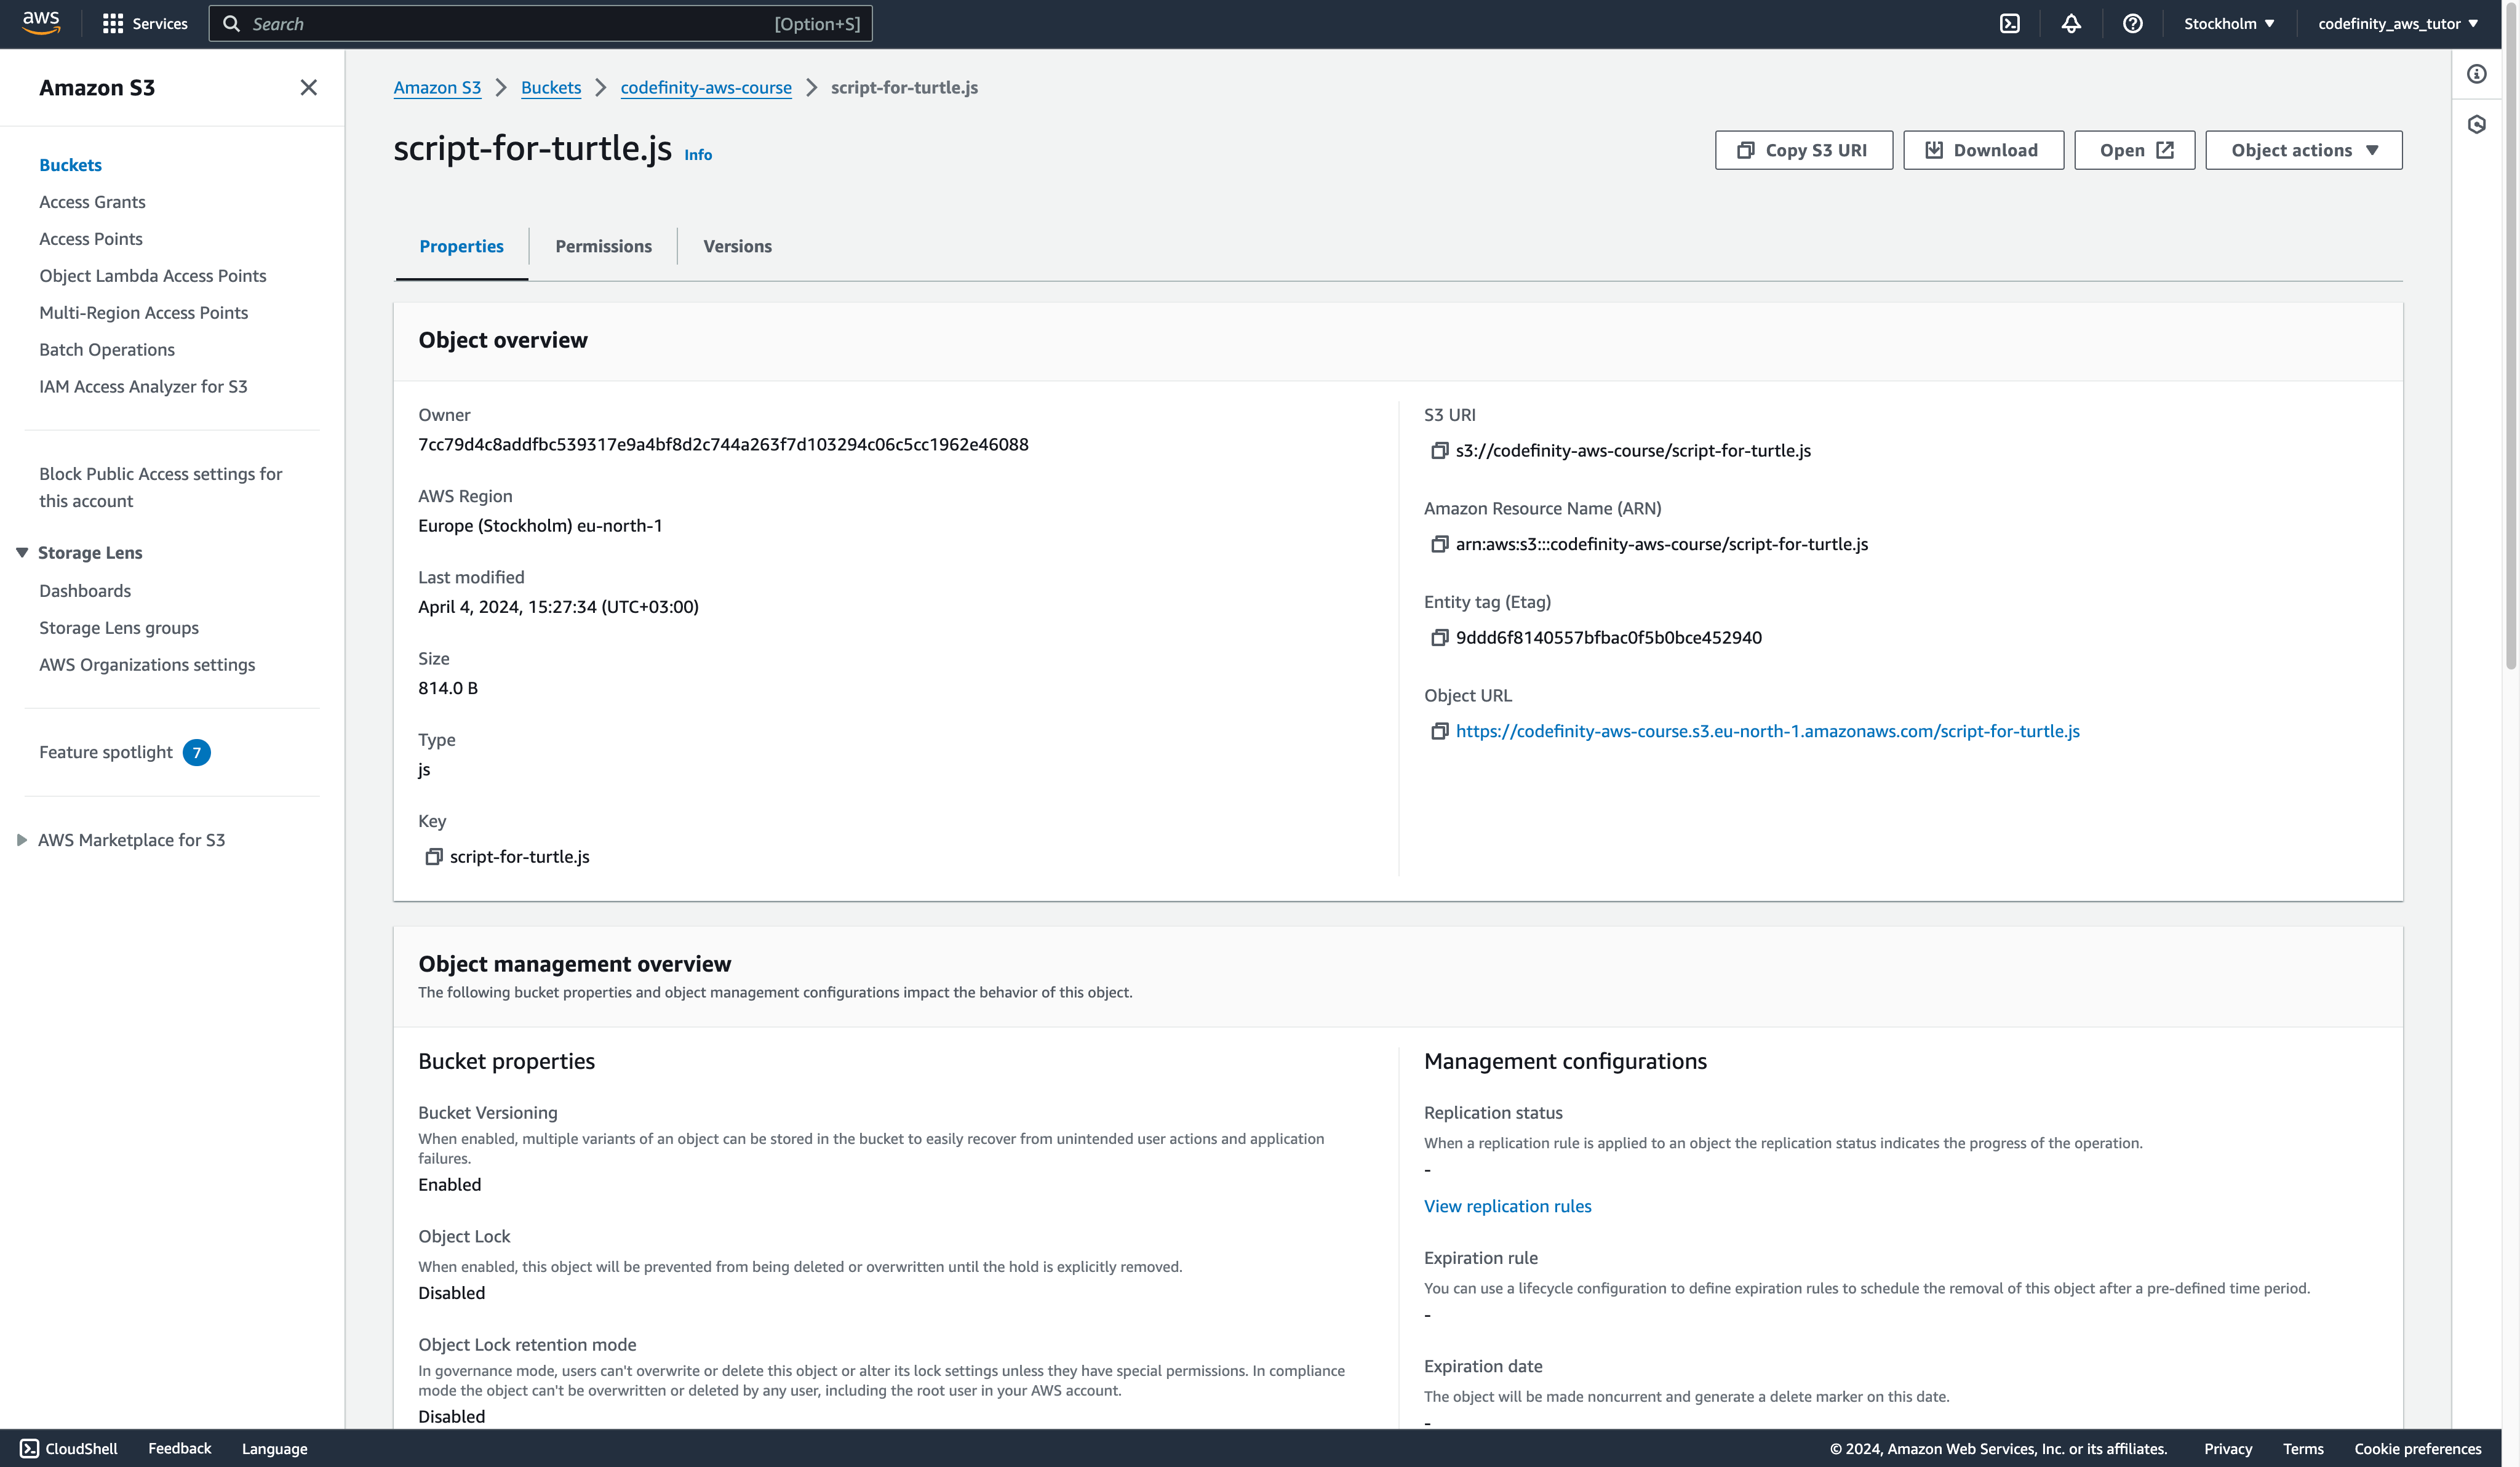The width and height of the screenshot is (2520, 1467).
Task: Open View replication rules link
Action: (1507, 1206)
